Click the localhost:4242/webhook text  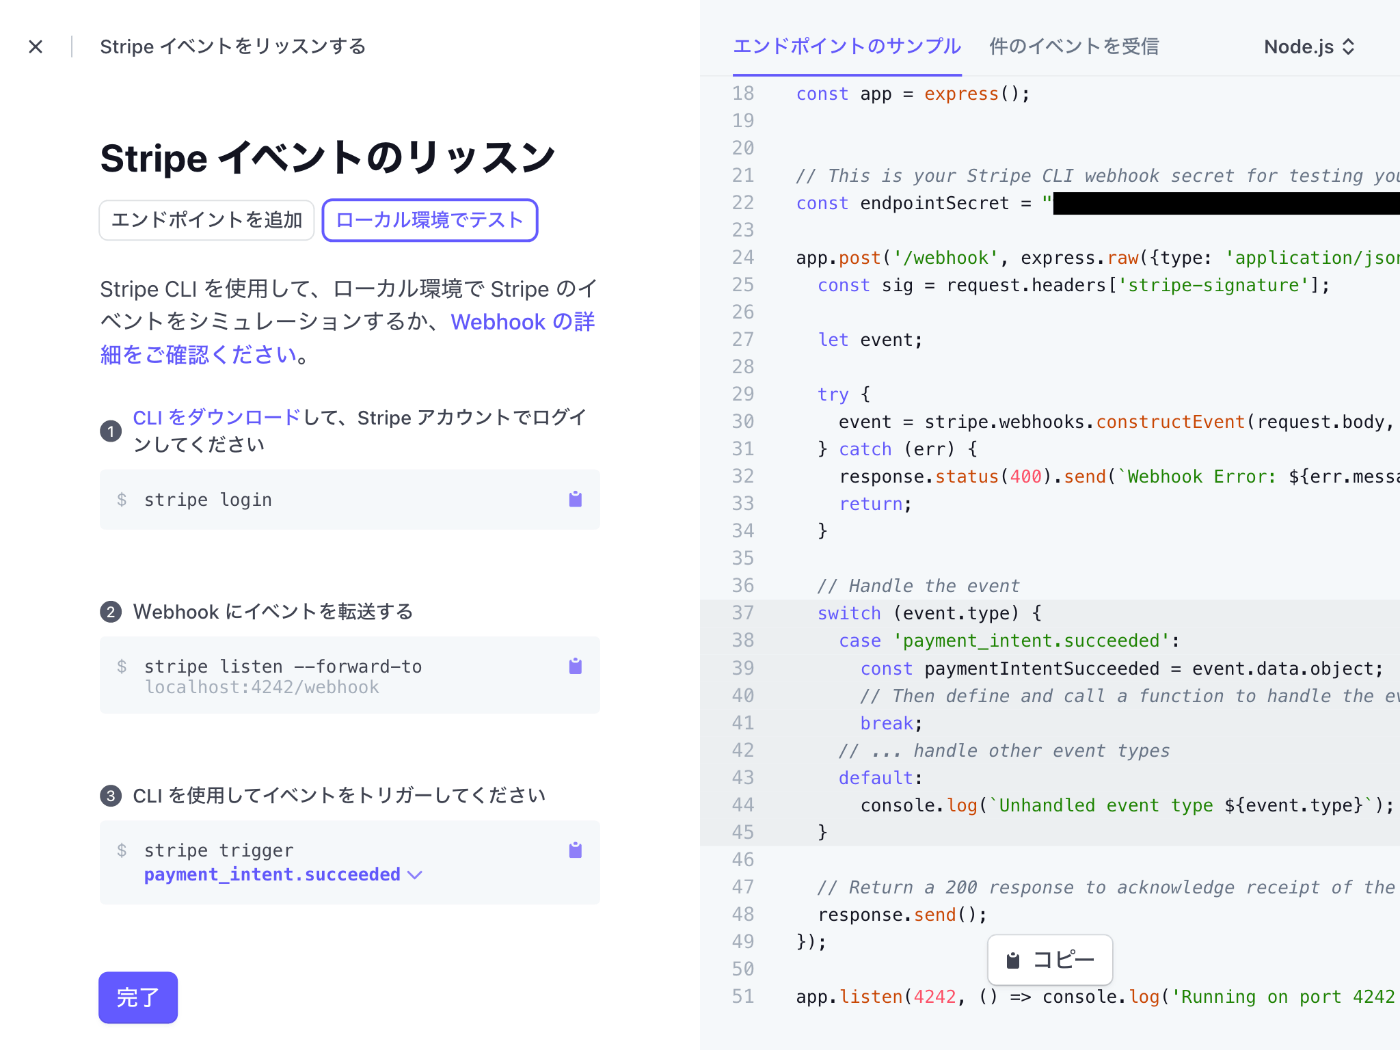click(x=262, y=687)
